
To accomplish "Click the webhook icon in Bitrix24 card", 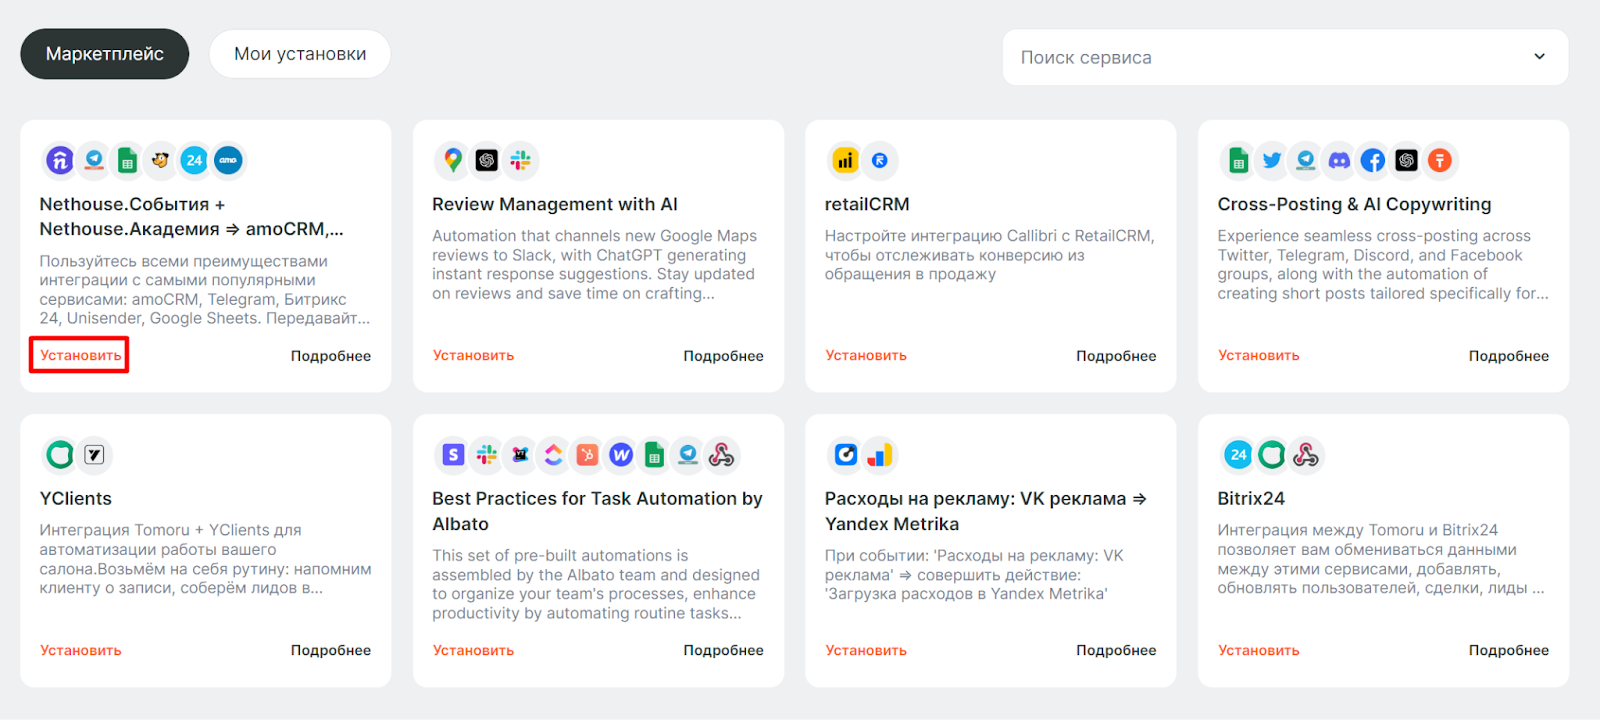I will click(x=1305, y=455).
